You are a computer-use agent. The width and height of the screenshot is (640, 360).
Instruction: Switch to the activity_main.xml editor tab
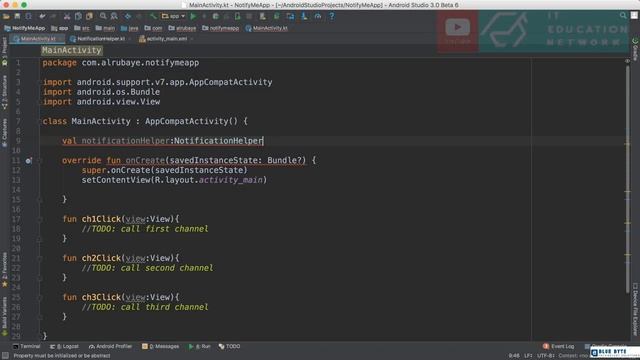pyautogui.click(x=167, y=39)
